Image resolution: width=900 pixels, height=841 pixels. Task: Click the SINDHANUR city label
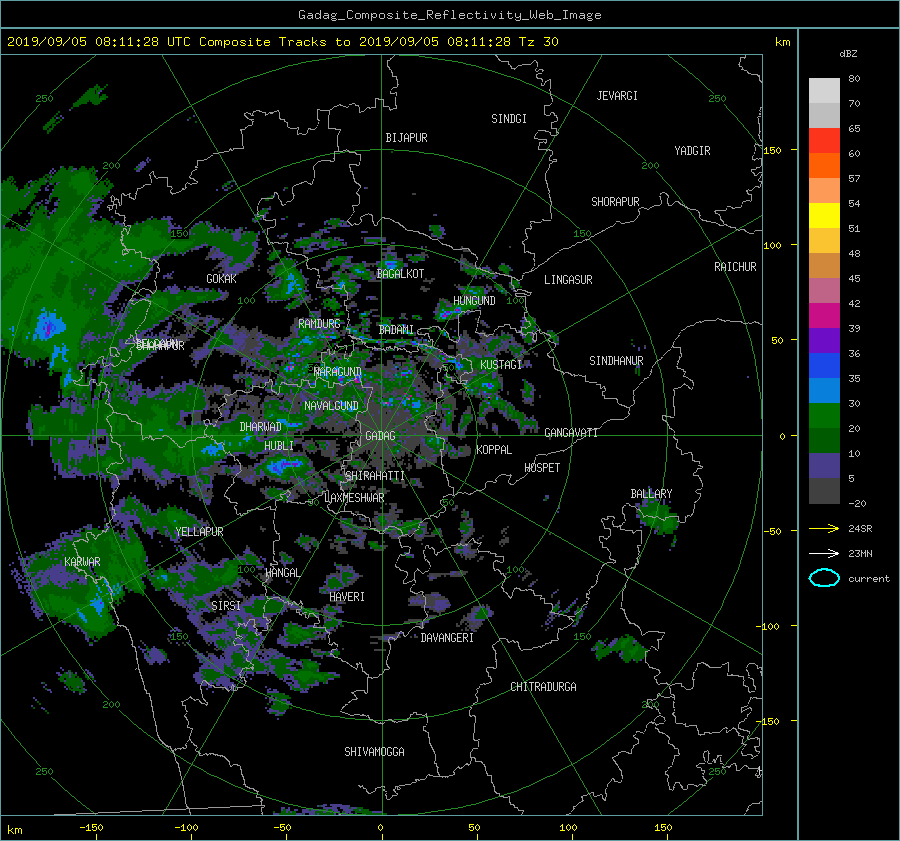click(x=616, y=361)
